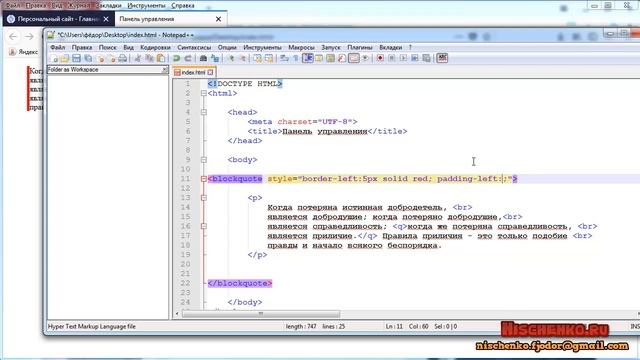Open the Макросы menu
Screen dimensions: 640x360
pos(301,47)
